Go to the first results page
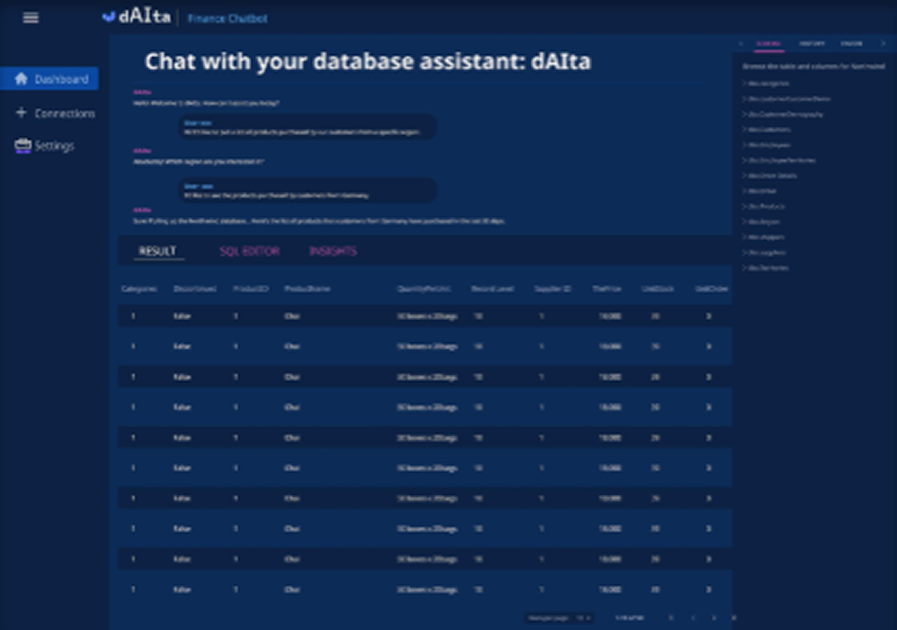Viewport: 897px width, 630px height. (671, 618)
